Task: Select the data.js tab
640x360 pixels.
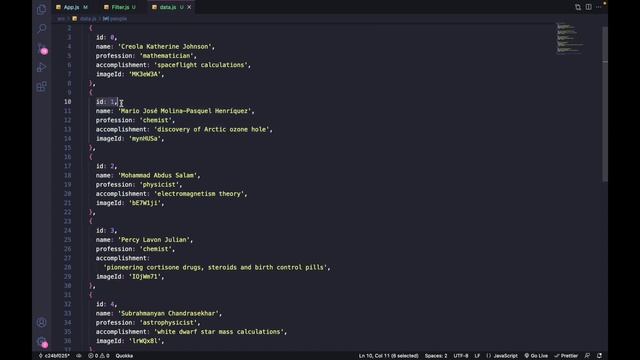Action: (x=168, y=7)
